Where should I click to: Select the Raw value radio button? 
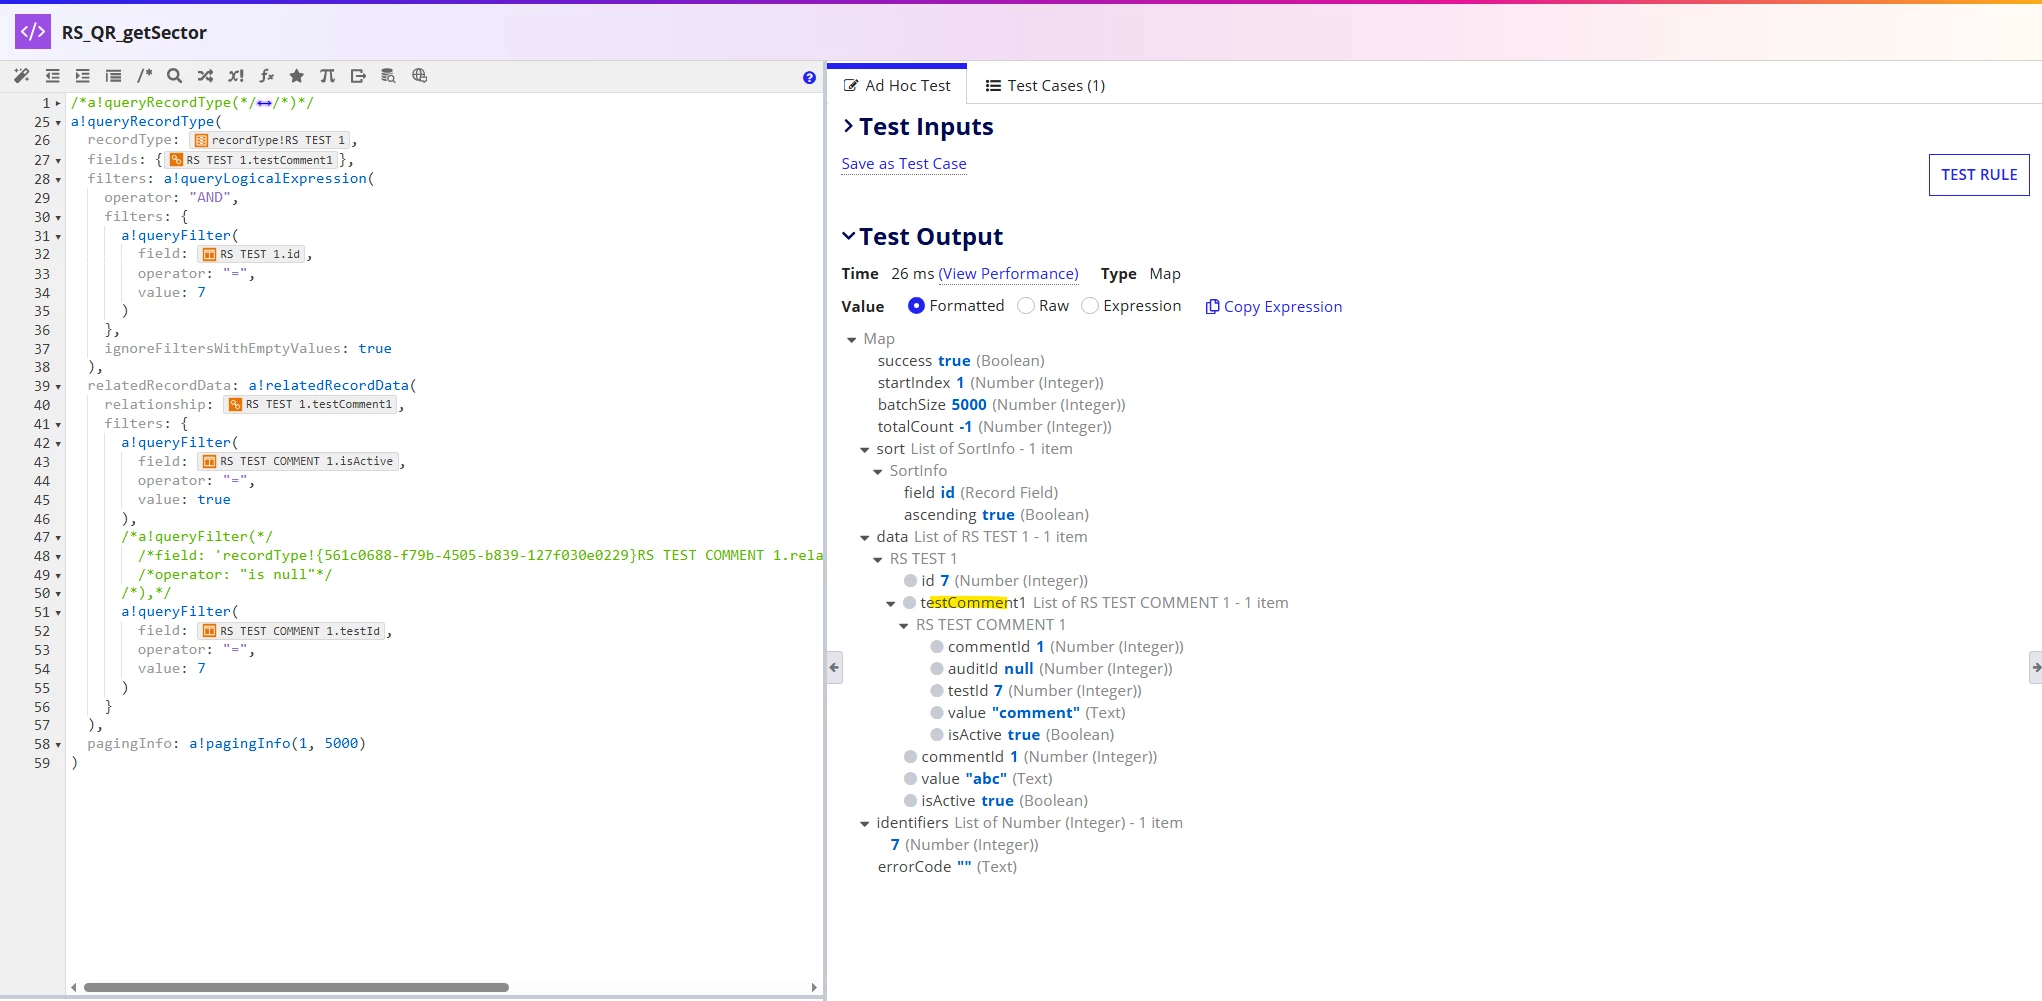coord(1026,306)
